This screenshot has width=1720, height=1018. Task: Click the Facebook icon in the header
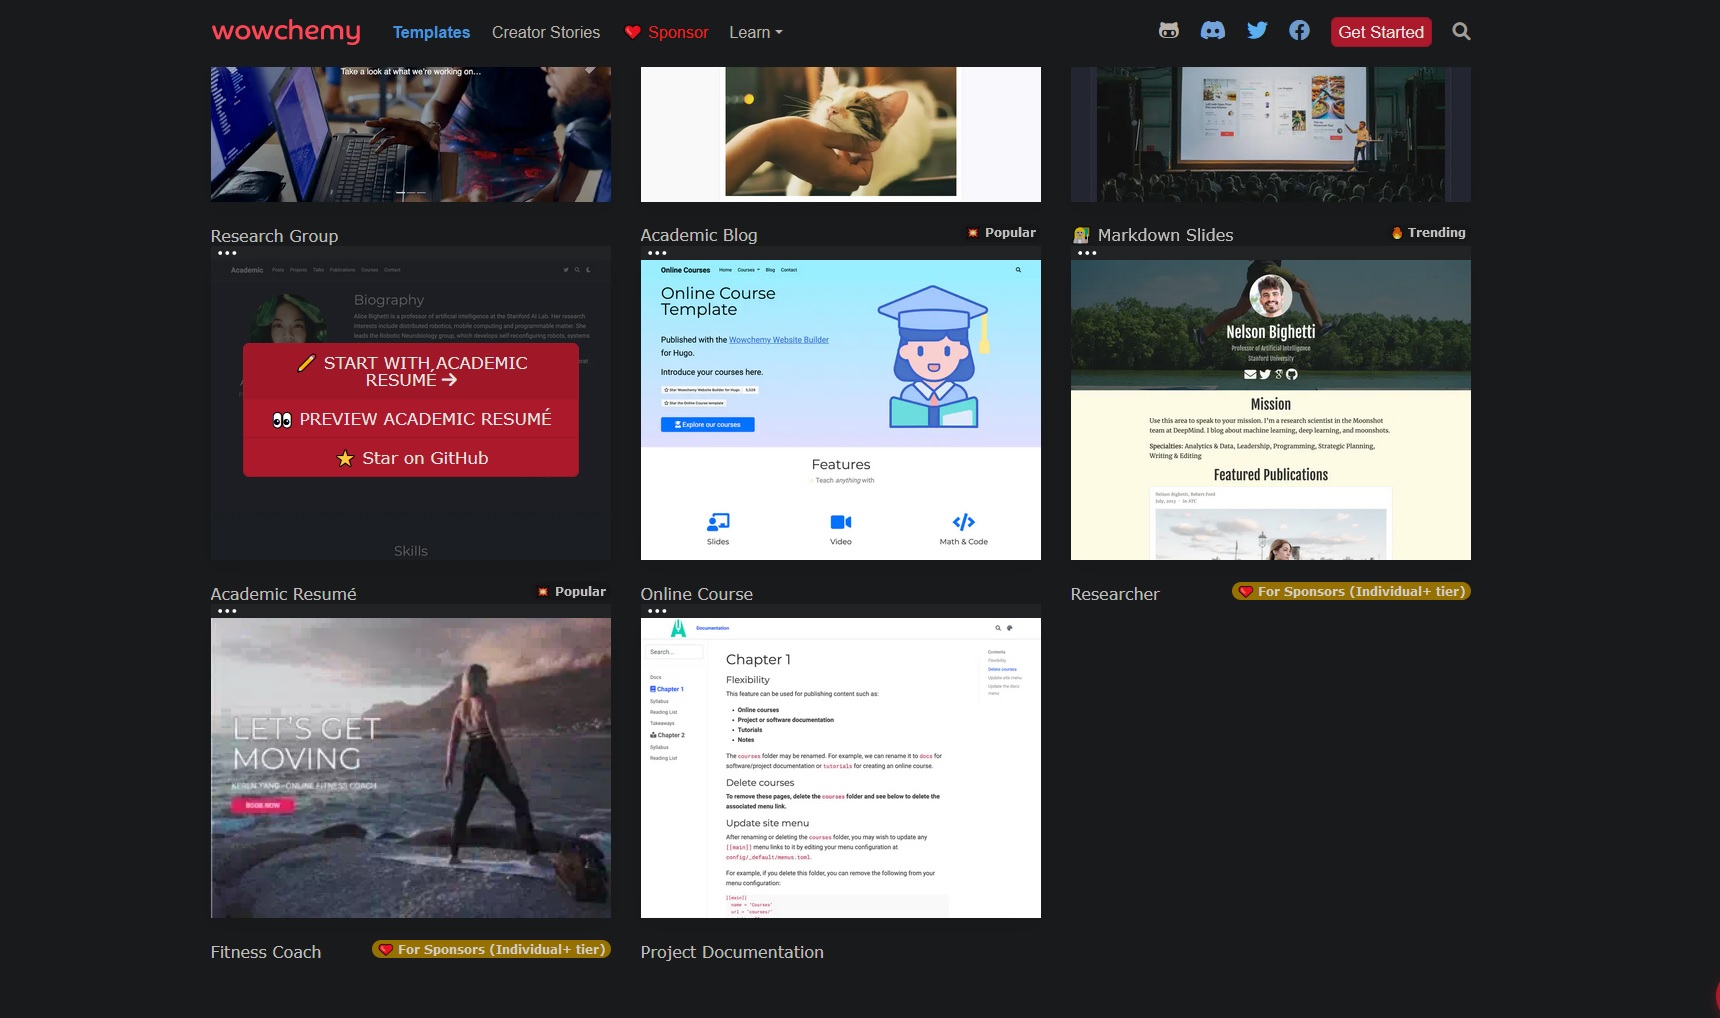(x=1299, y=30)
